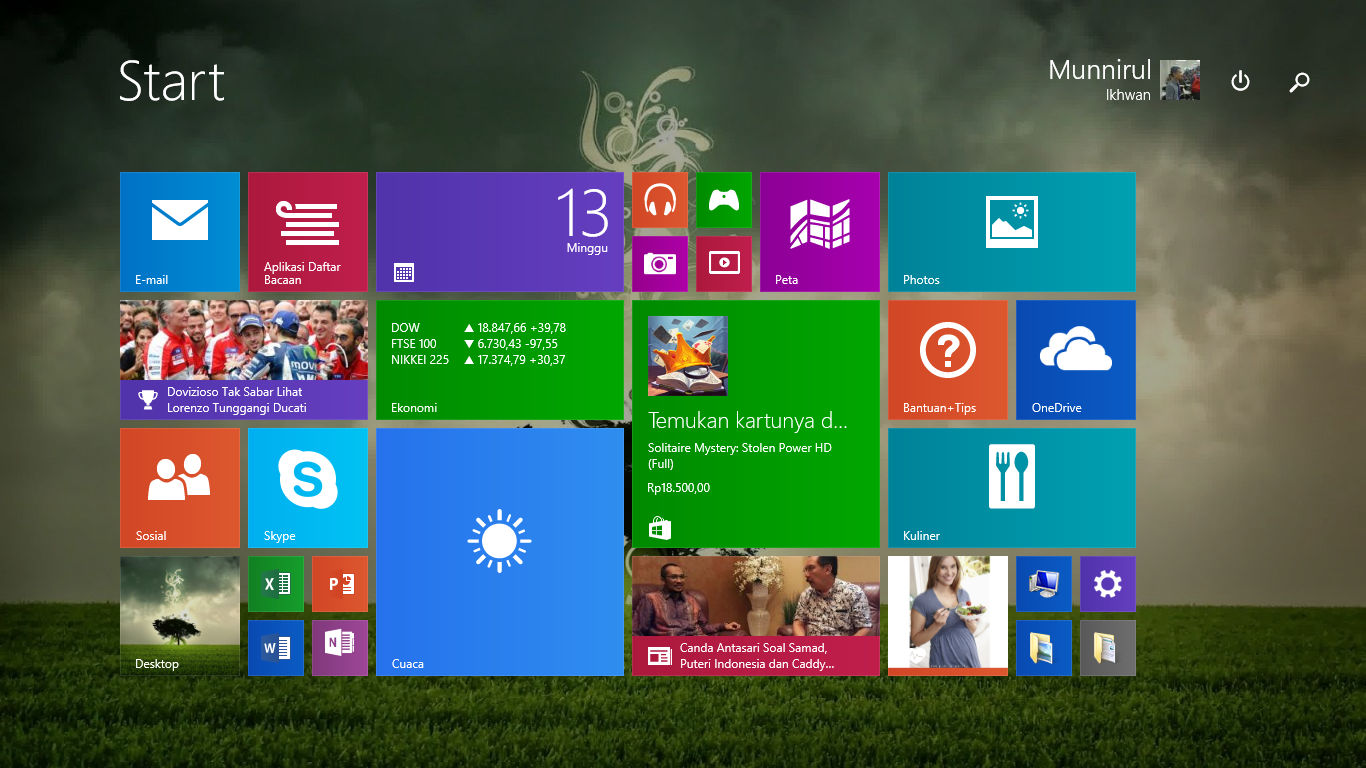Screen dimensions: 1366x768
Task: Open the Video player tile
Action: pyautogui.click(x=724, y=264)
